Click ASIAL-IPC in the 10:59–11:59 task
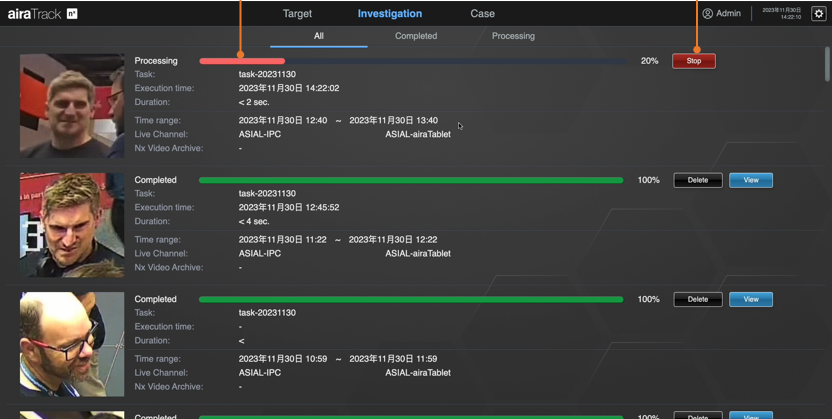This screenshot has width=832, height=419. (260, 373)
